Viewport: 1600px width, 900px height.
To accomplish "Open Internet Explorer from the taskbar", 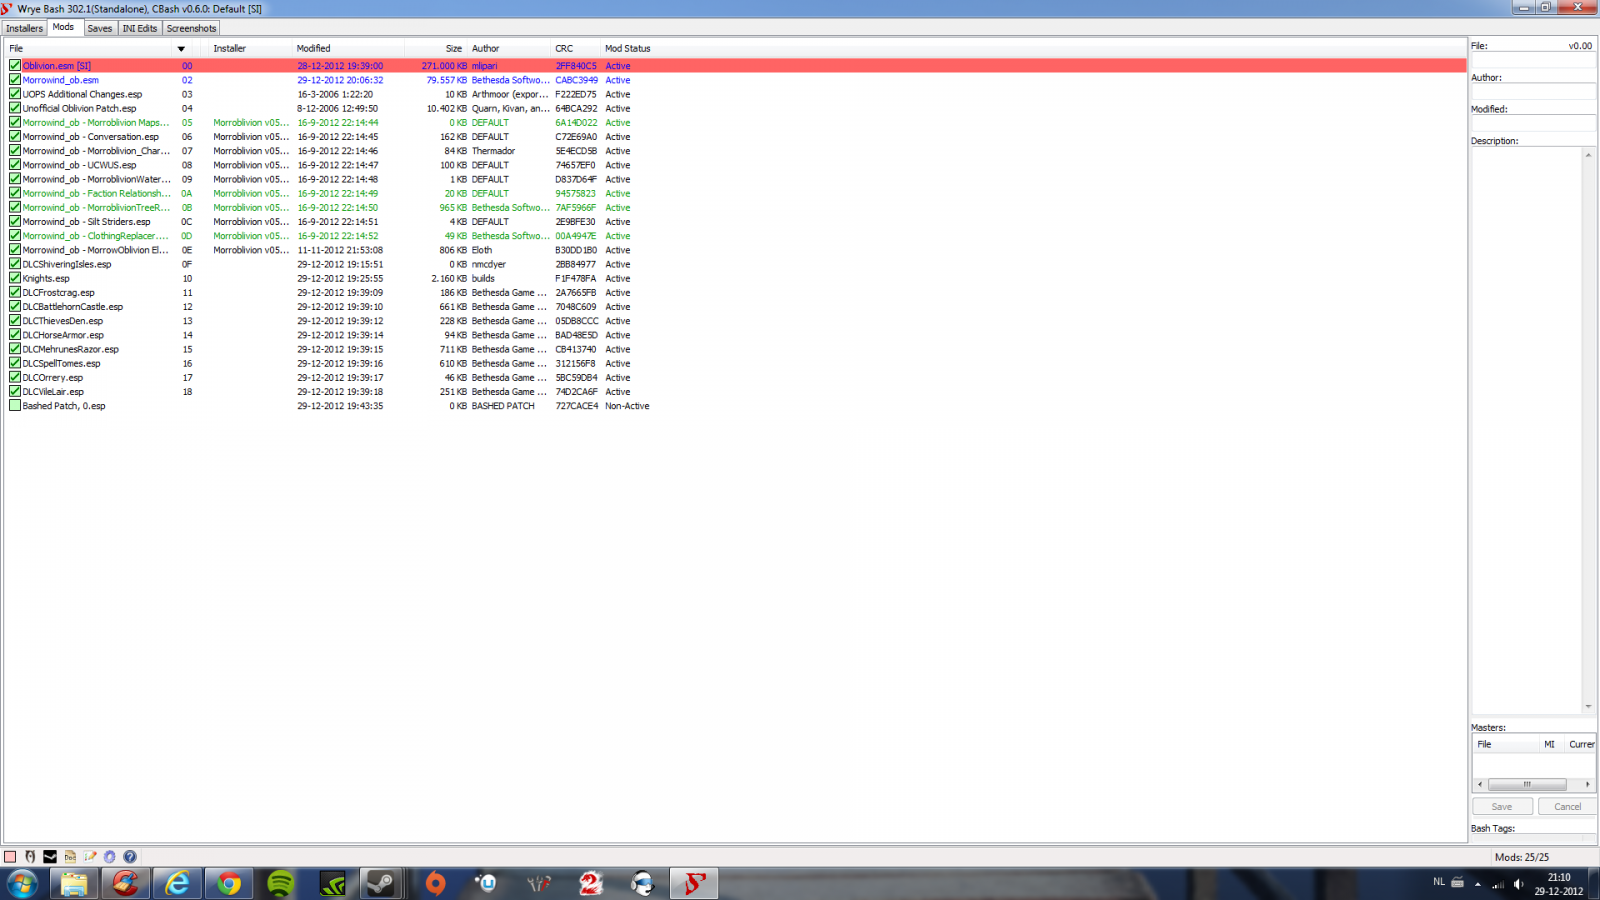I will [178, 884].
